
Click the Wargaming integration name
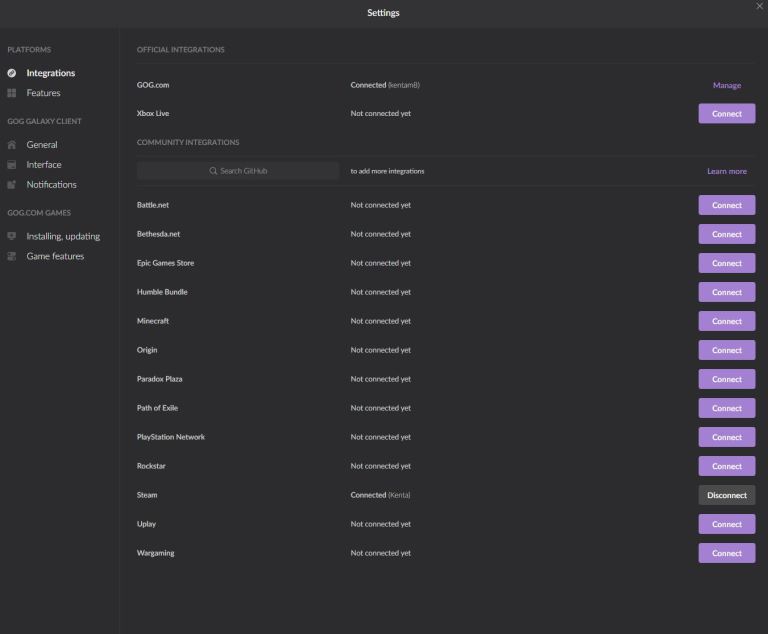tap(155, 553)
